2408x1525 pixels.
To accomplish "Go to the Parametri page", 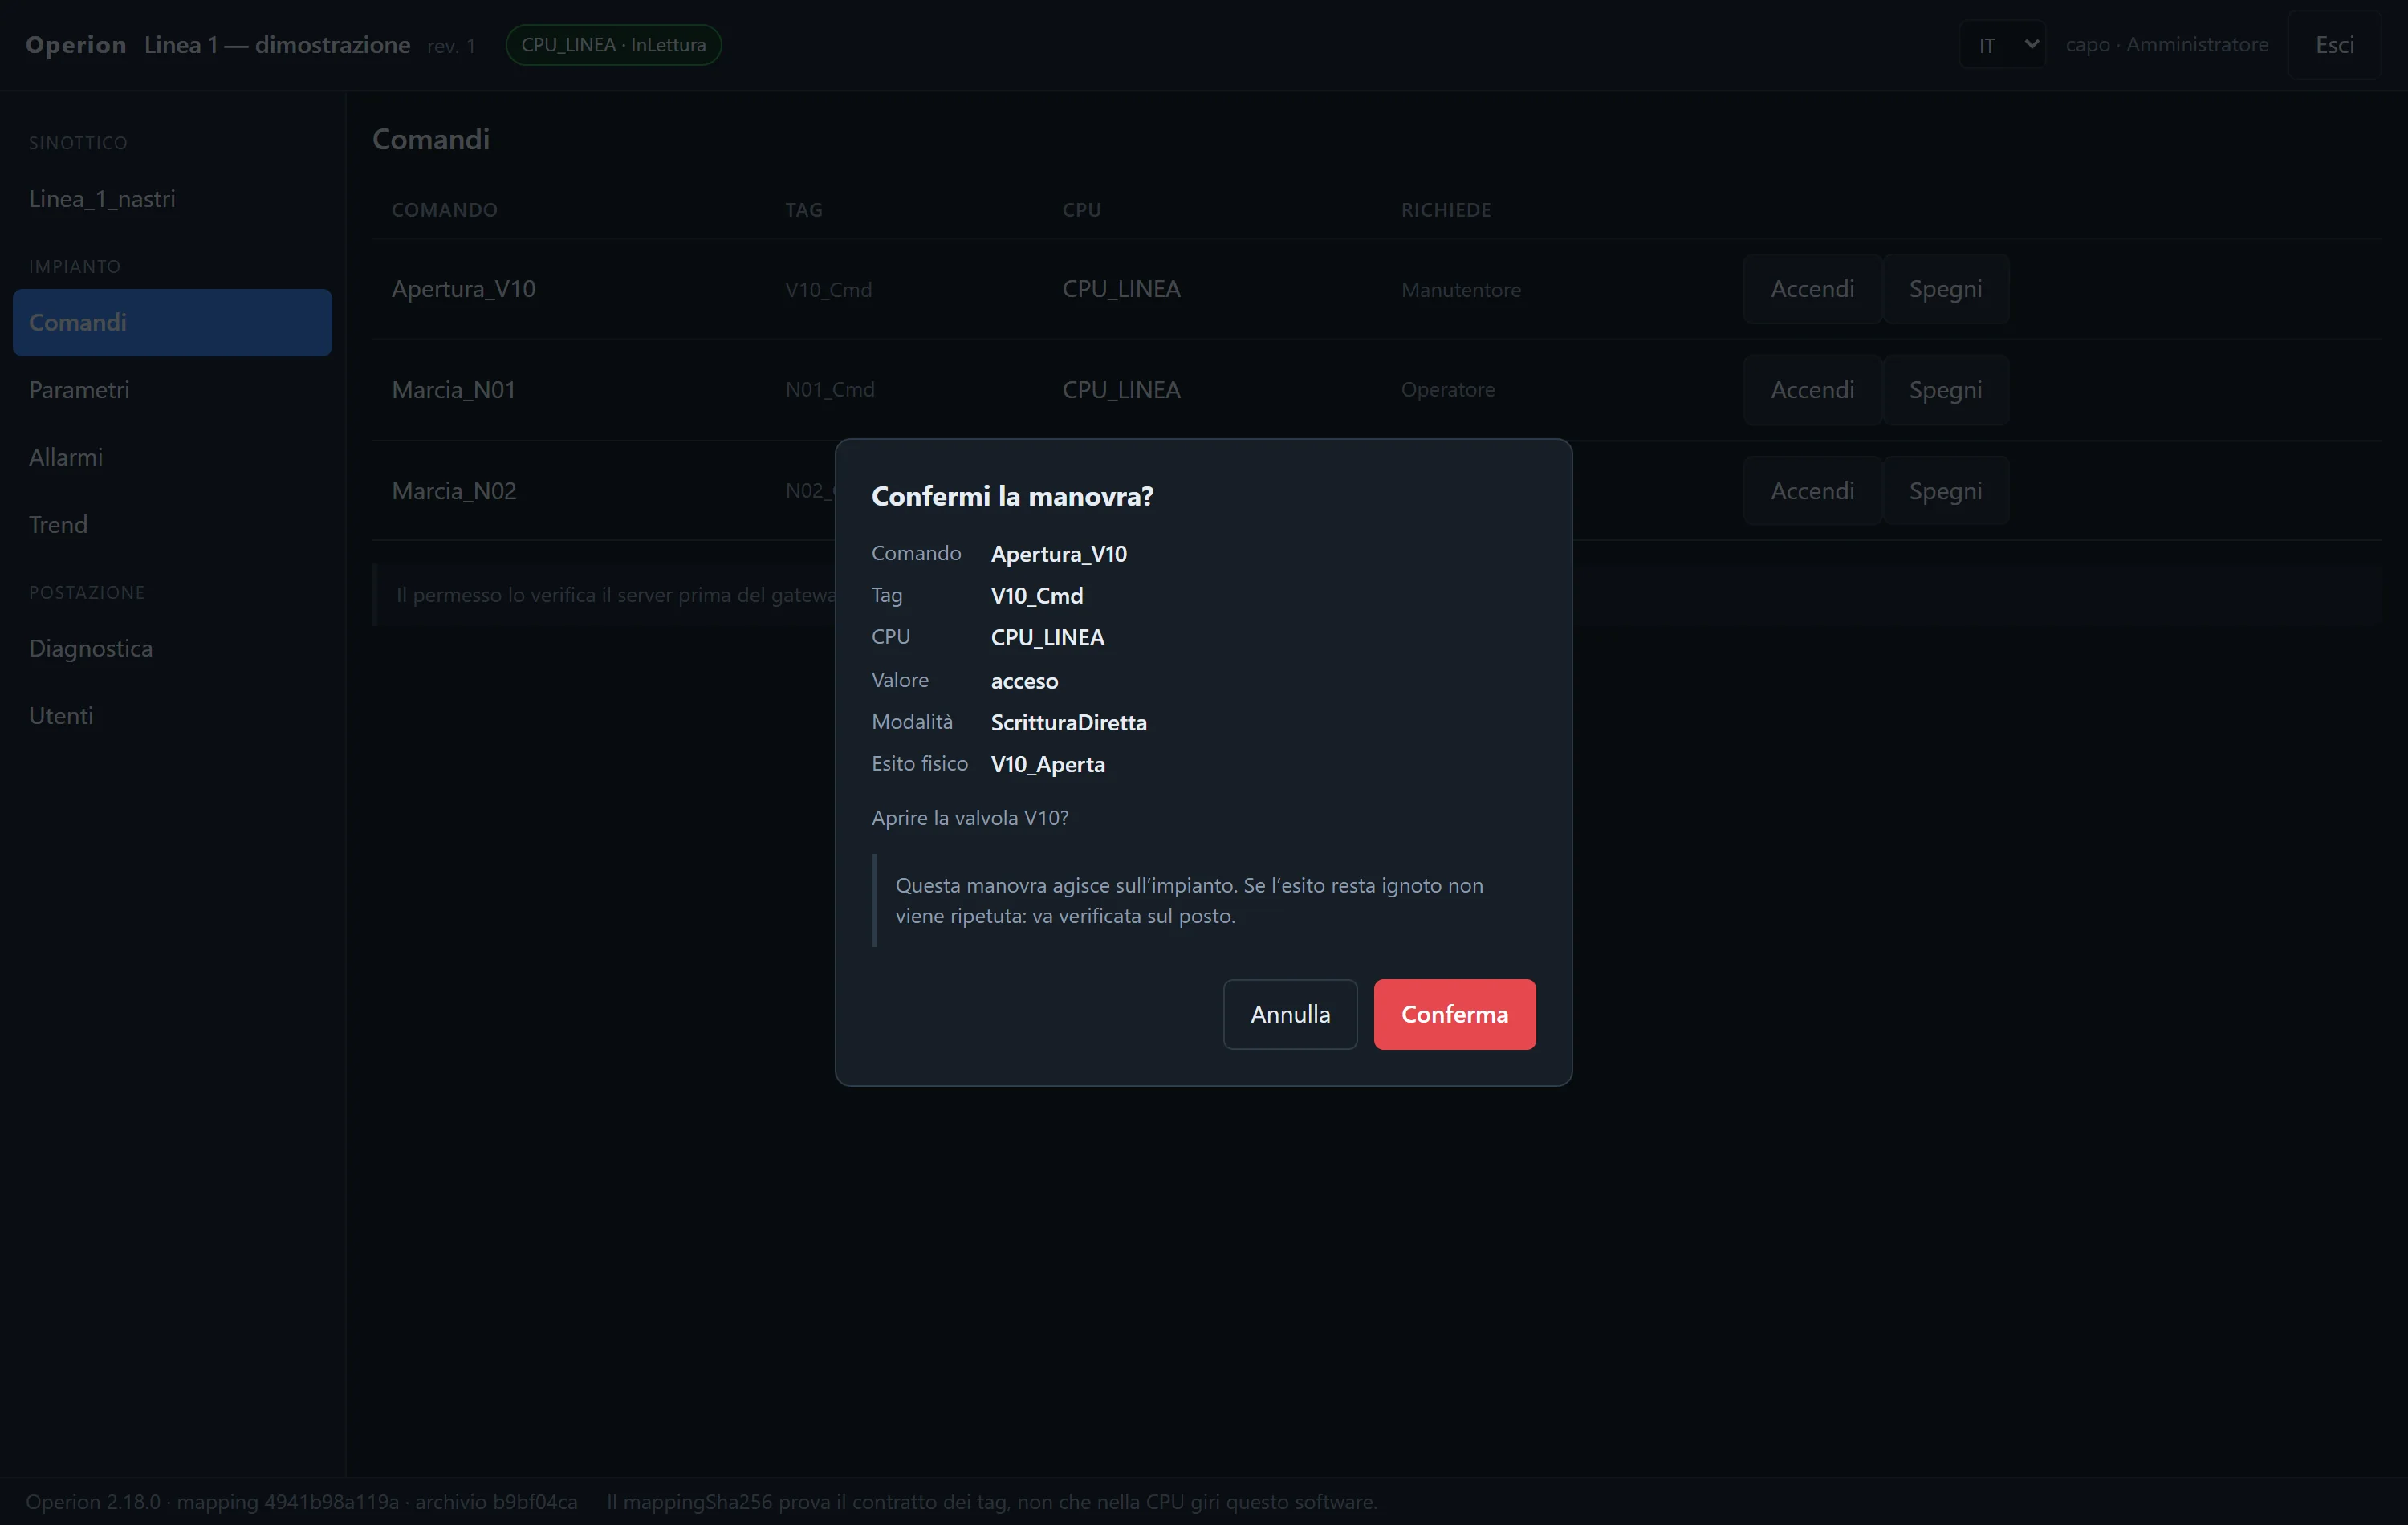I will coord(172,390).
